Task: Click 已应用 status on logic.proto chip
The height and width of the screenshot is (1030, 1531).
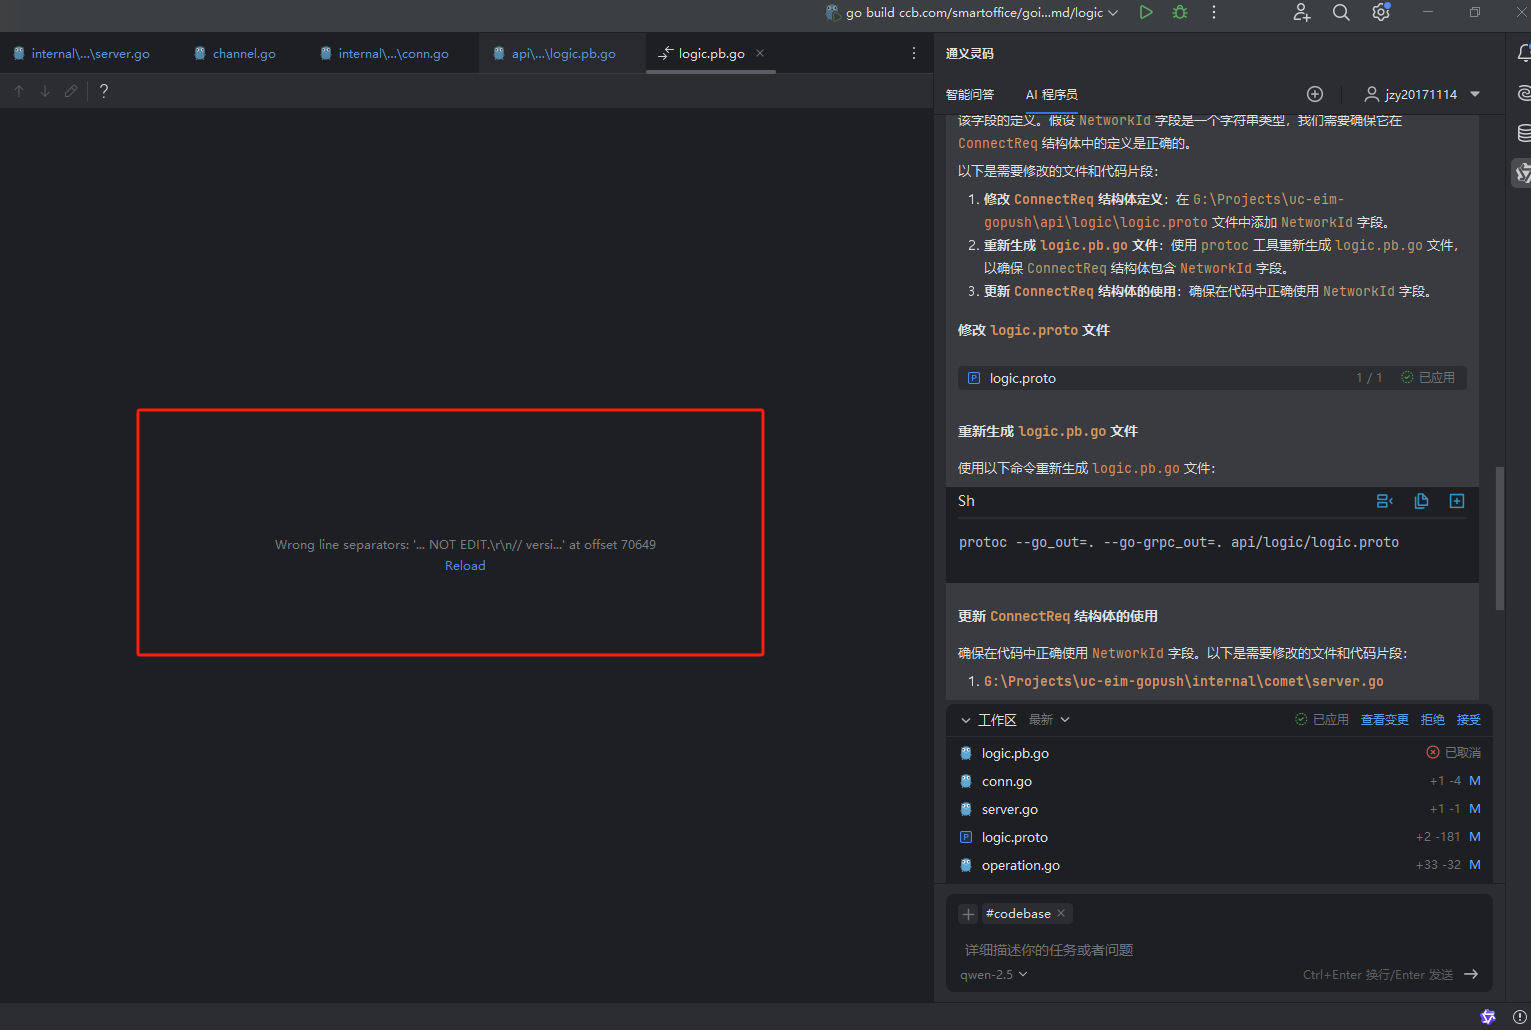Action: [1428, 378]
